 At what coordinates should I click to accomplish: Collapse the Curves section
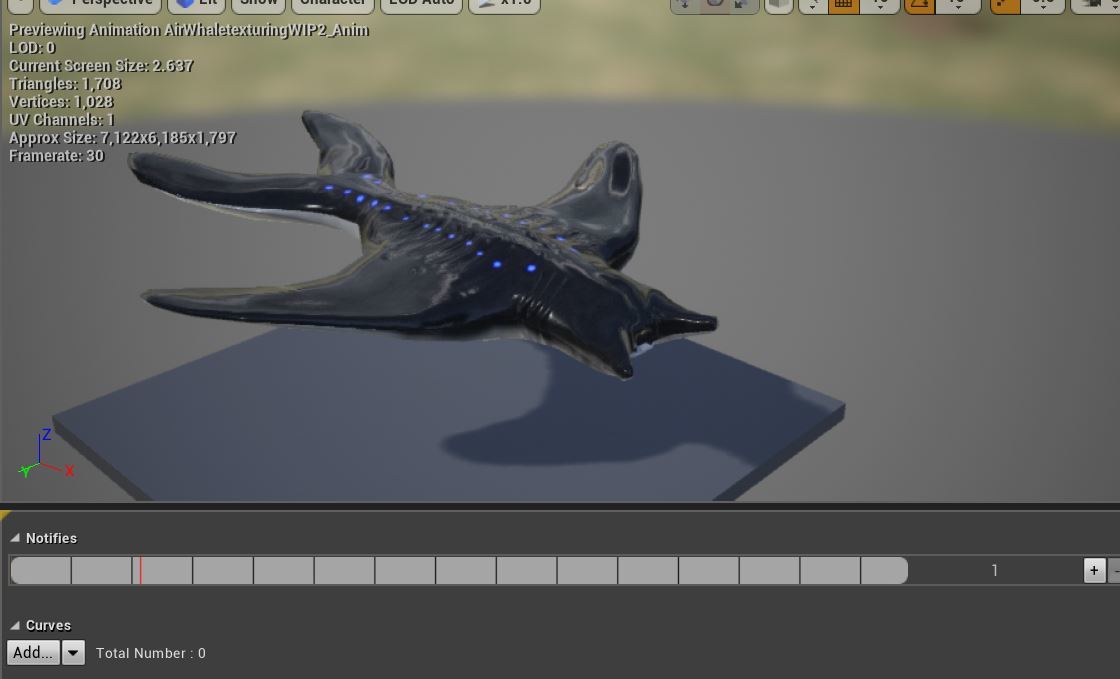click(14, 625)
